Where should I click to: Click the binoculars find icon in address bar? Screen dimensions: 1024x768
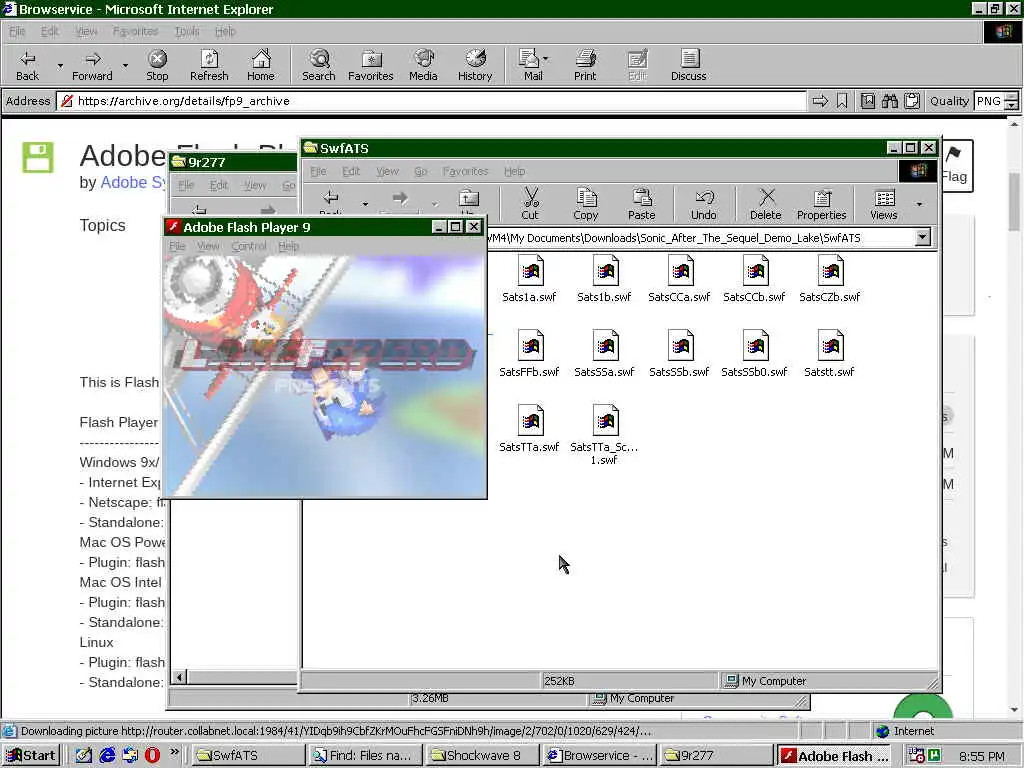889,101
